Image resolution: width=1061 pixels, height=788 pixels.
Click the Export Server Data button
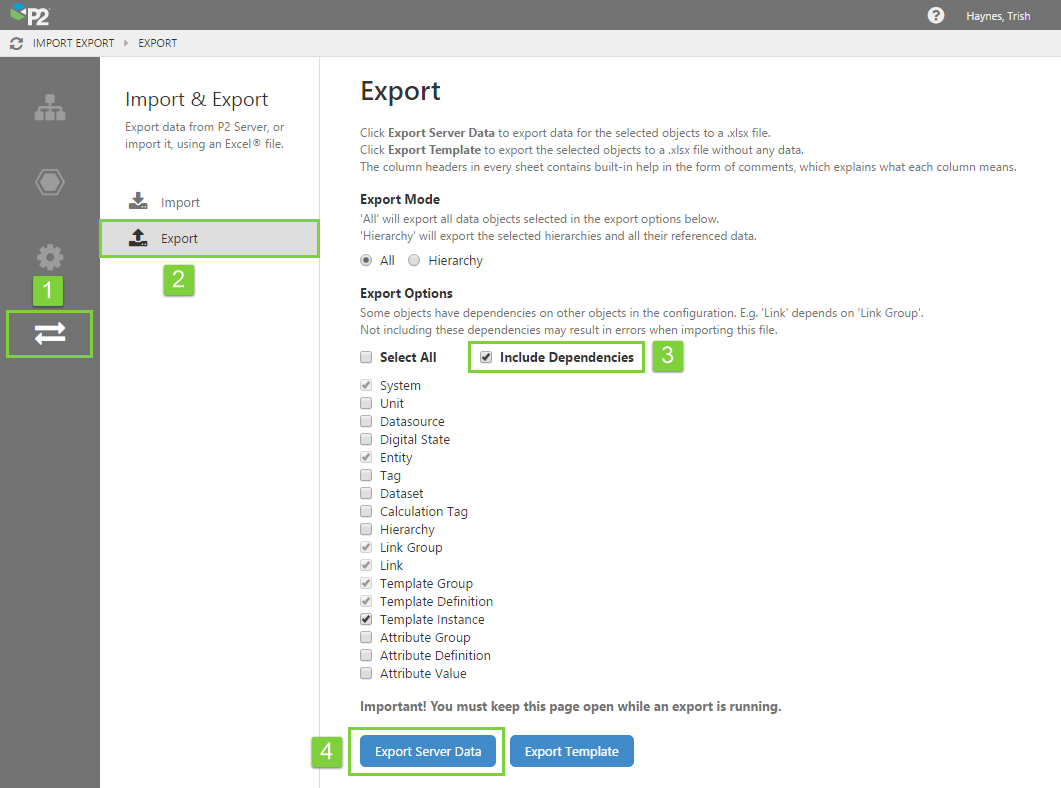click(x=428, y=752)
